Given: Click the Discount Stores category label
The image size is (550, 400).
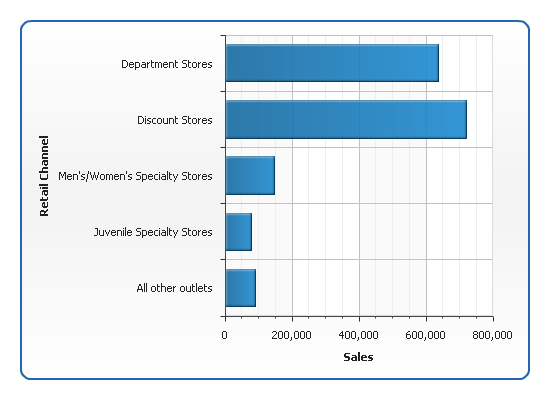Looking at the screenshot, I should [175, 120].
